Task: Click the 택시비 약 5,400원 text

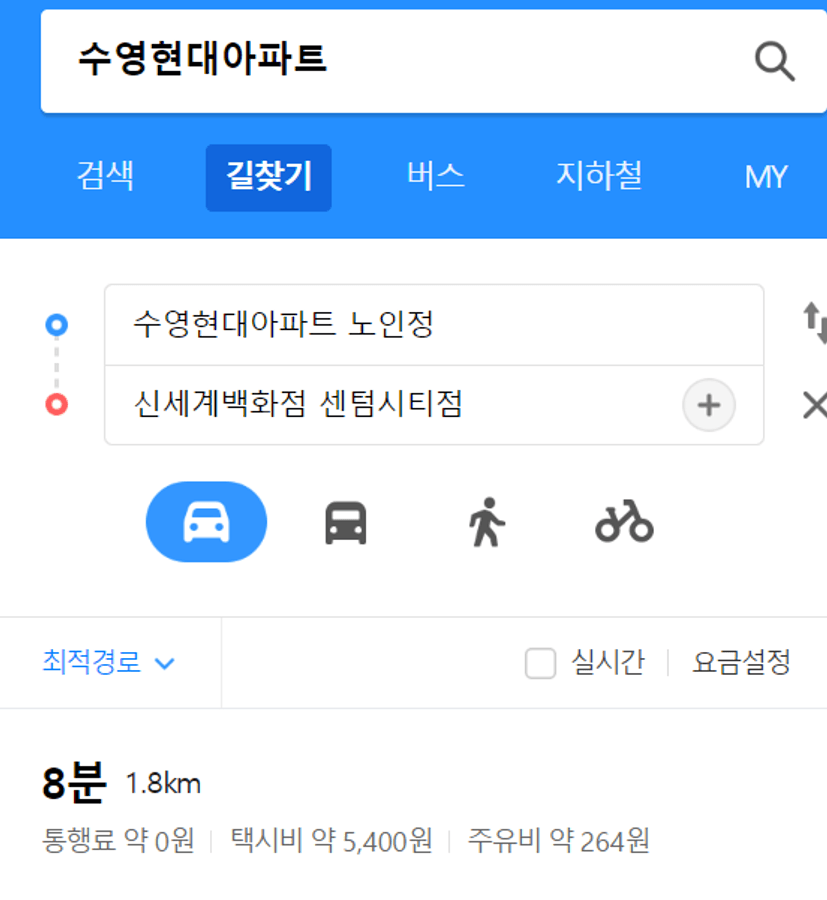Action: point(331,841)
